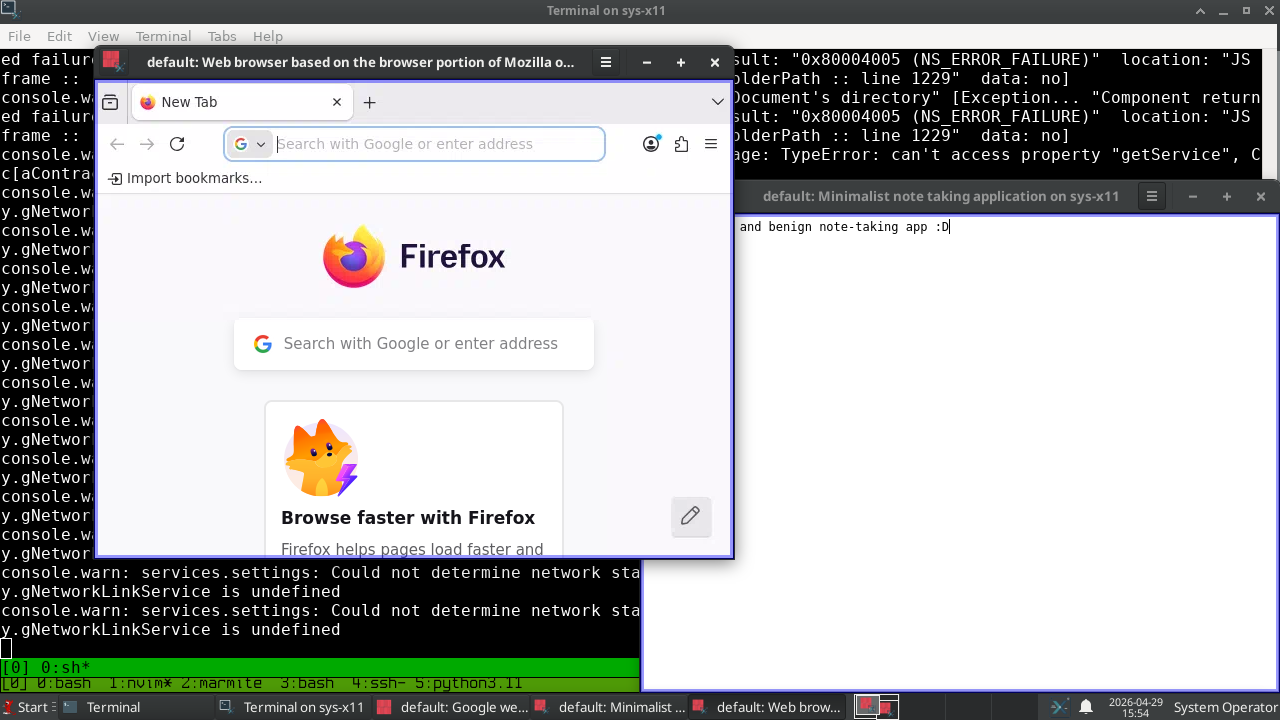
Task: Open a new tab with plus button
Action: click(370, 102)
